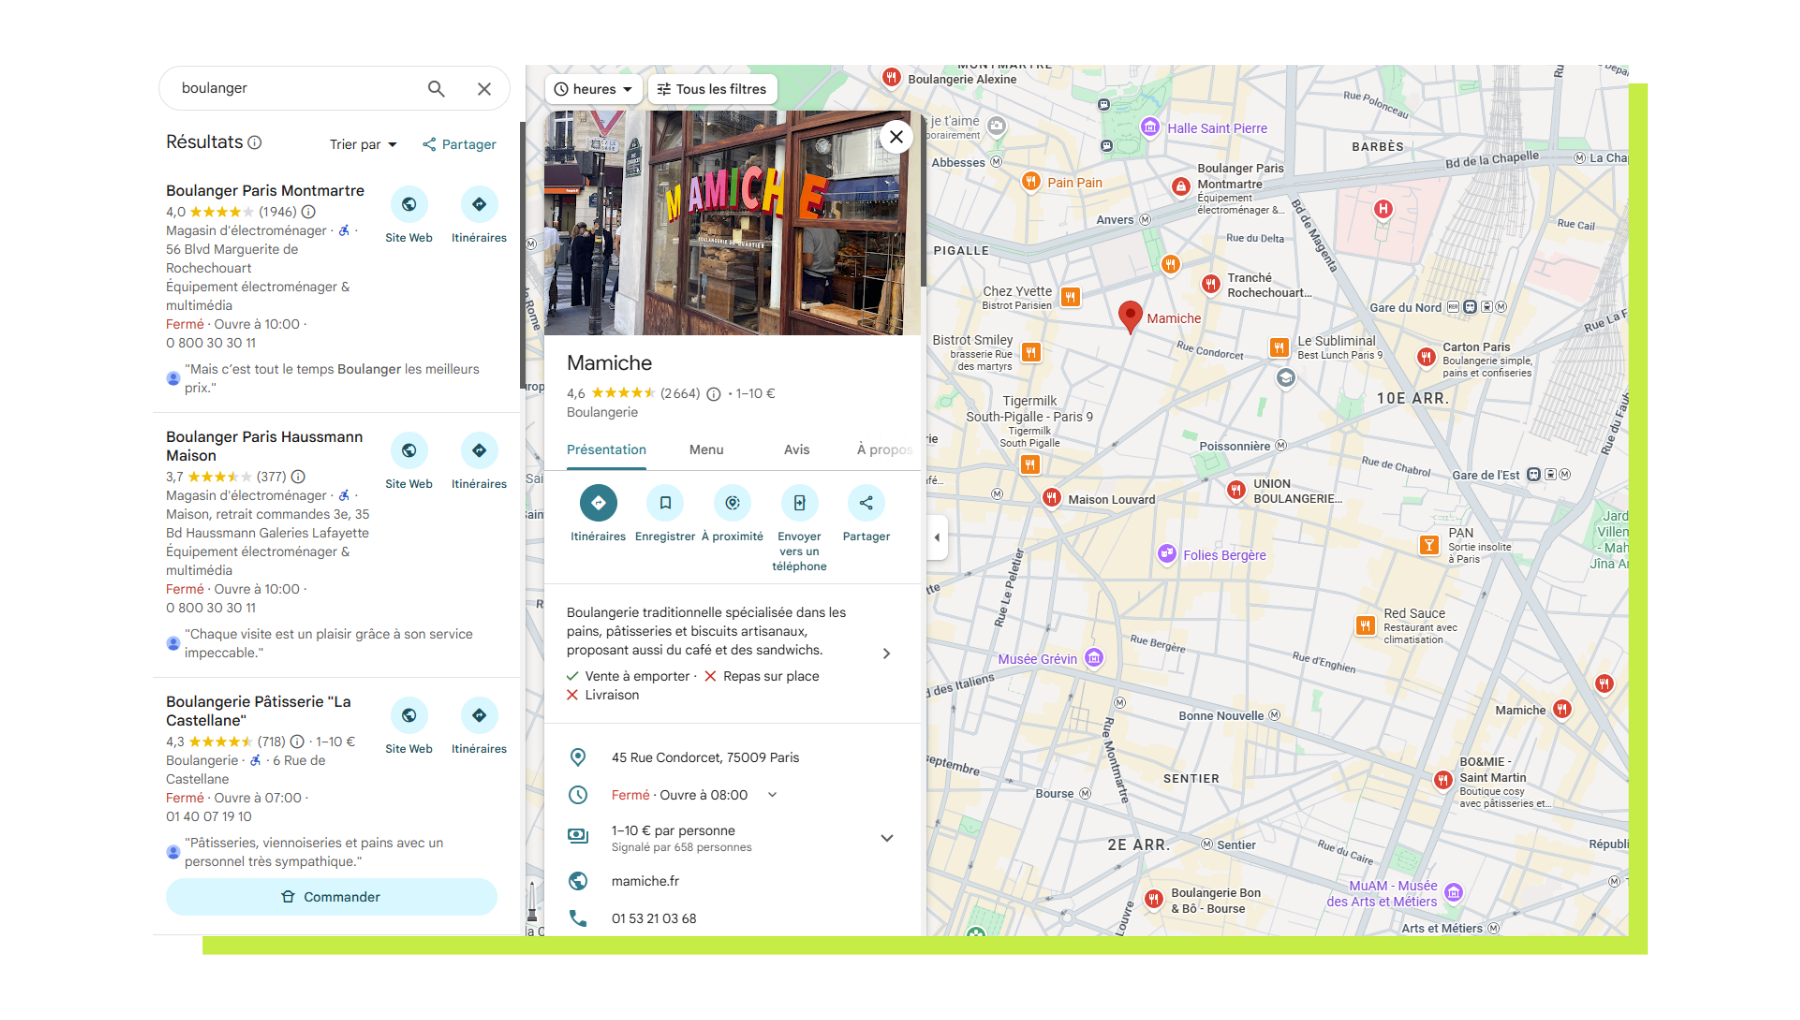Switch to the Menu tab

tap(706, 450)
